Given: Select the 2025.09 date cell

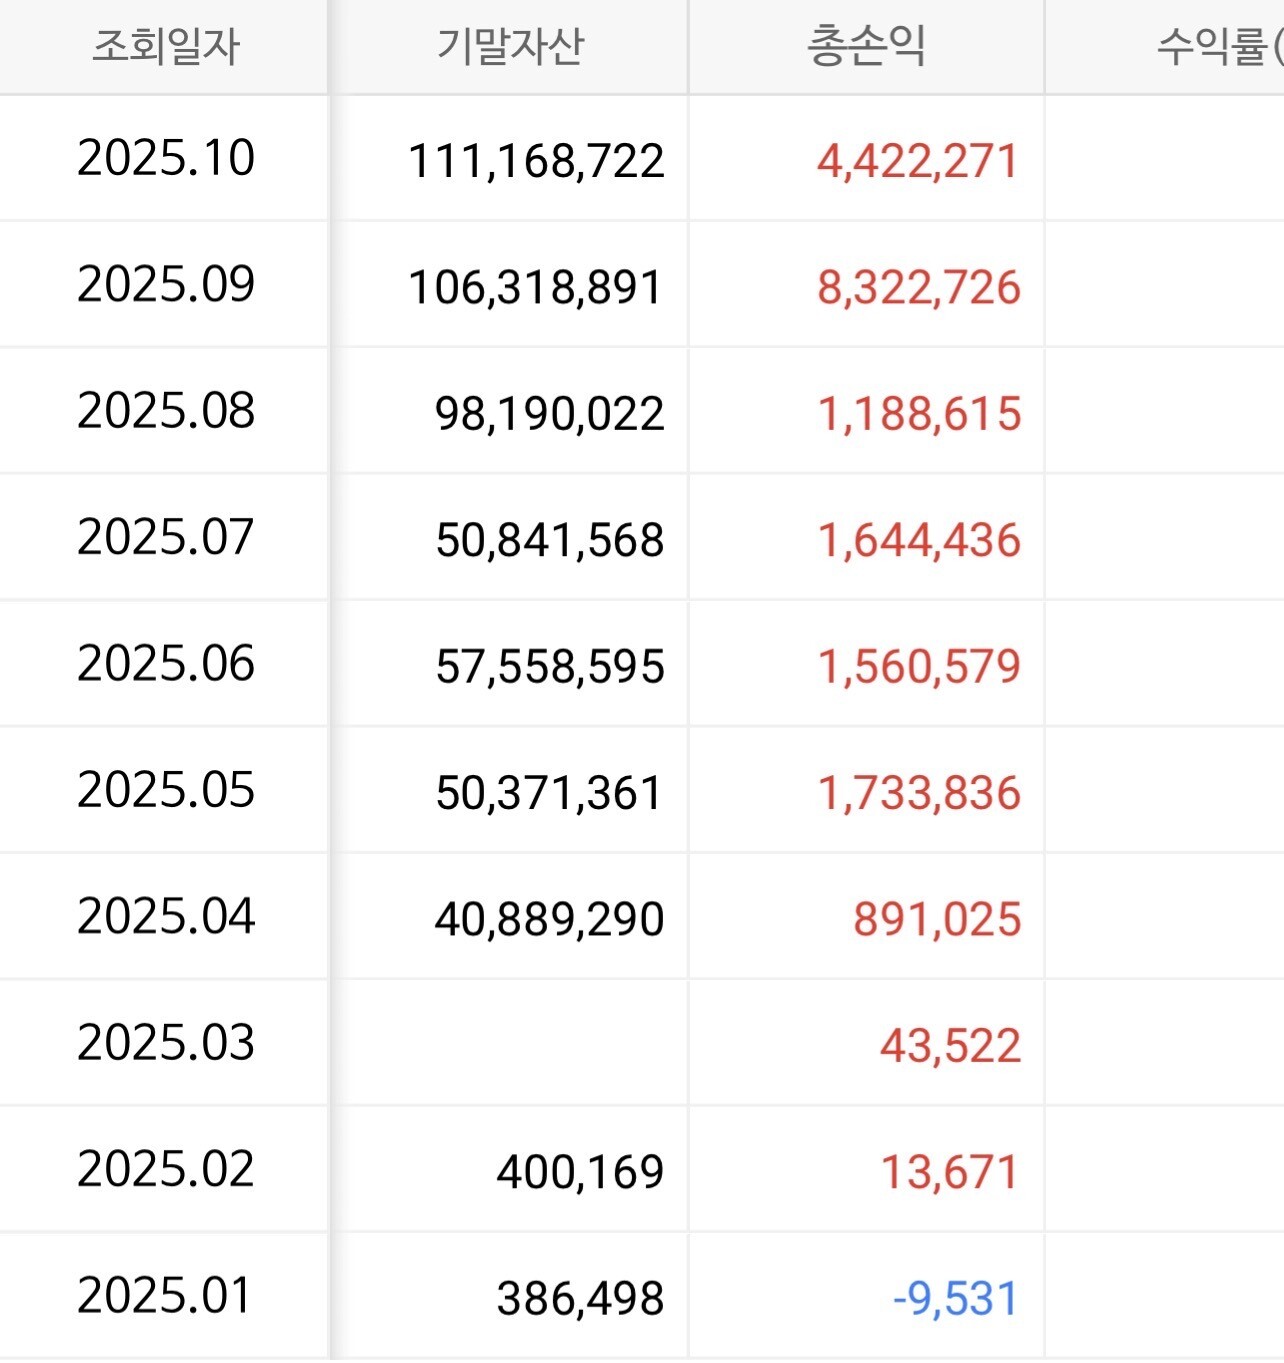Looking at the screenshot, I should (x=166, y=285).
